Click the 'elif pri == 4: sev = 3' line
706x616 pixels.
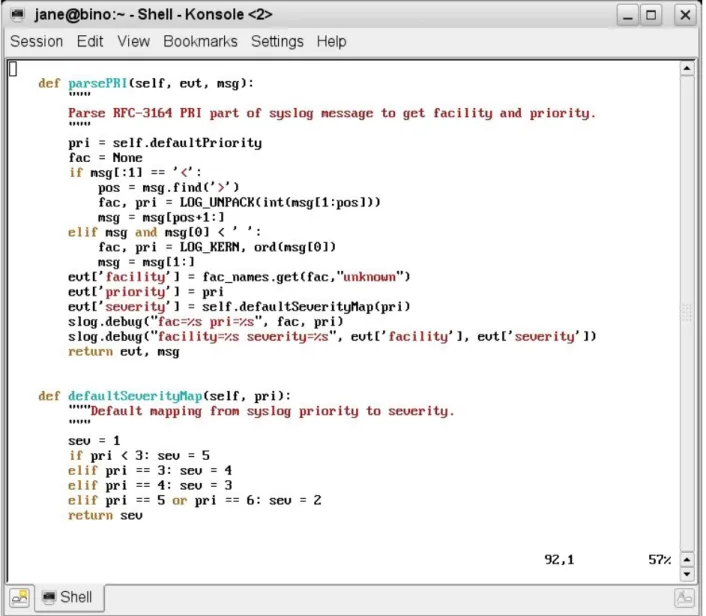(150, 485)
